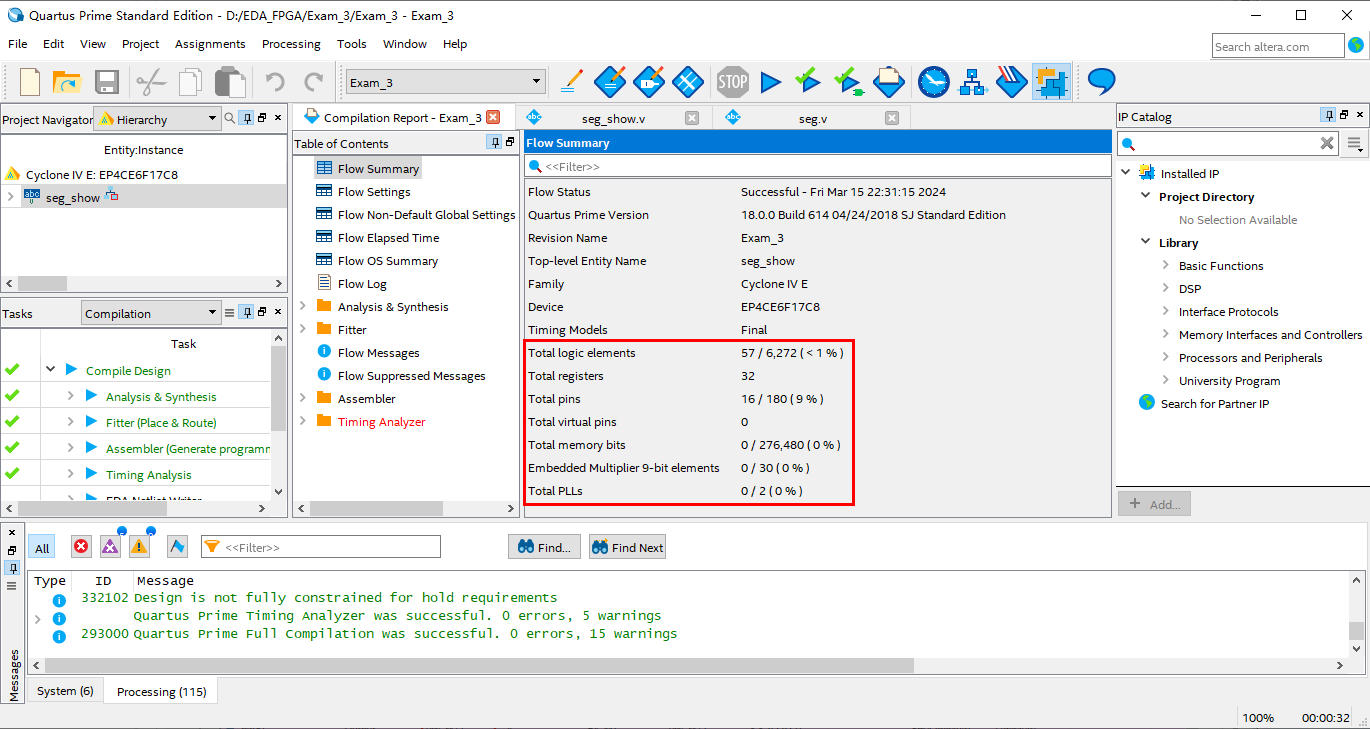Open the Compilation tasks dropdown
Viewport: 1370px width, 729px height.
click(150, 313)
